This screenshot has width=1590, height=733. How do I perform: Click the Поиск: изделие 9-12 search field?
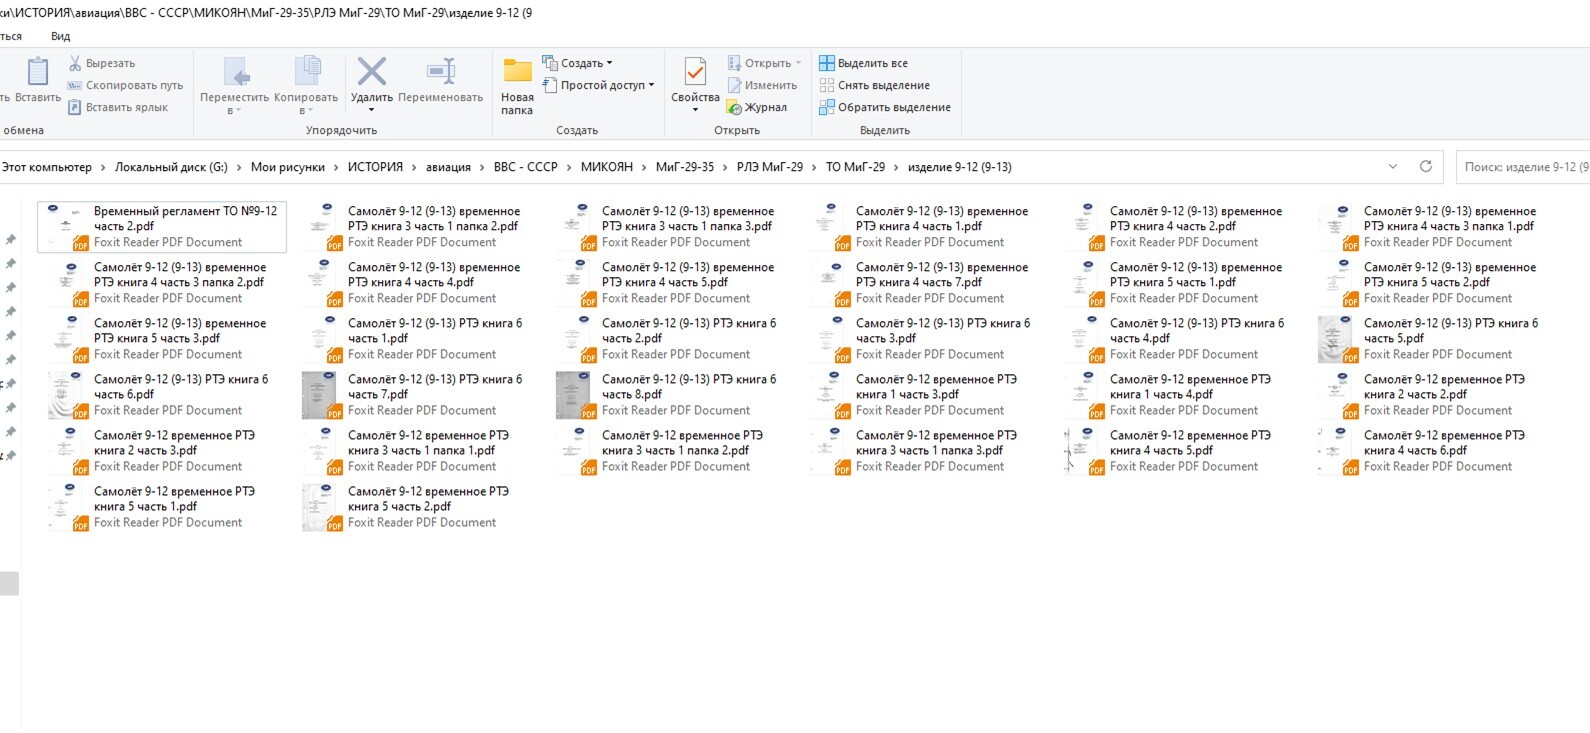(x=1522, y=167)
